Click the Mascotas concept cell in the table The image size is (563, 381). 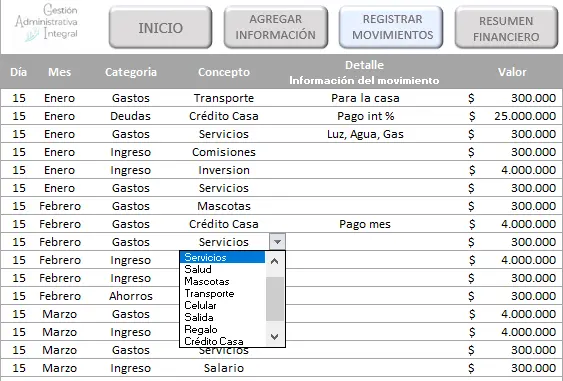[224, 206]
